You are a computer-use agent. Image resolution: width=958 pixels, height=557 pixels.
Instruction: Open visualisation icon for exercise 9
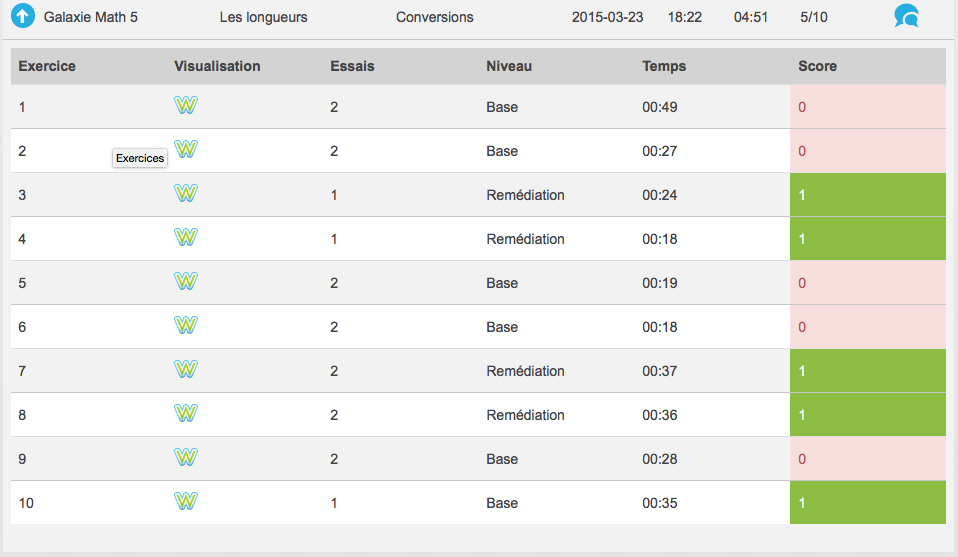186,457
